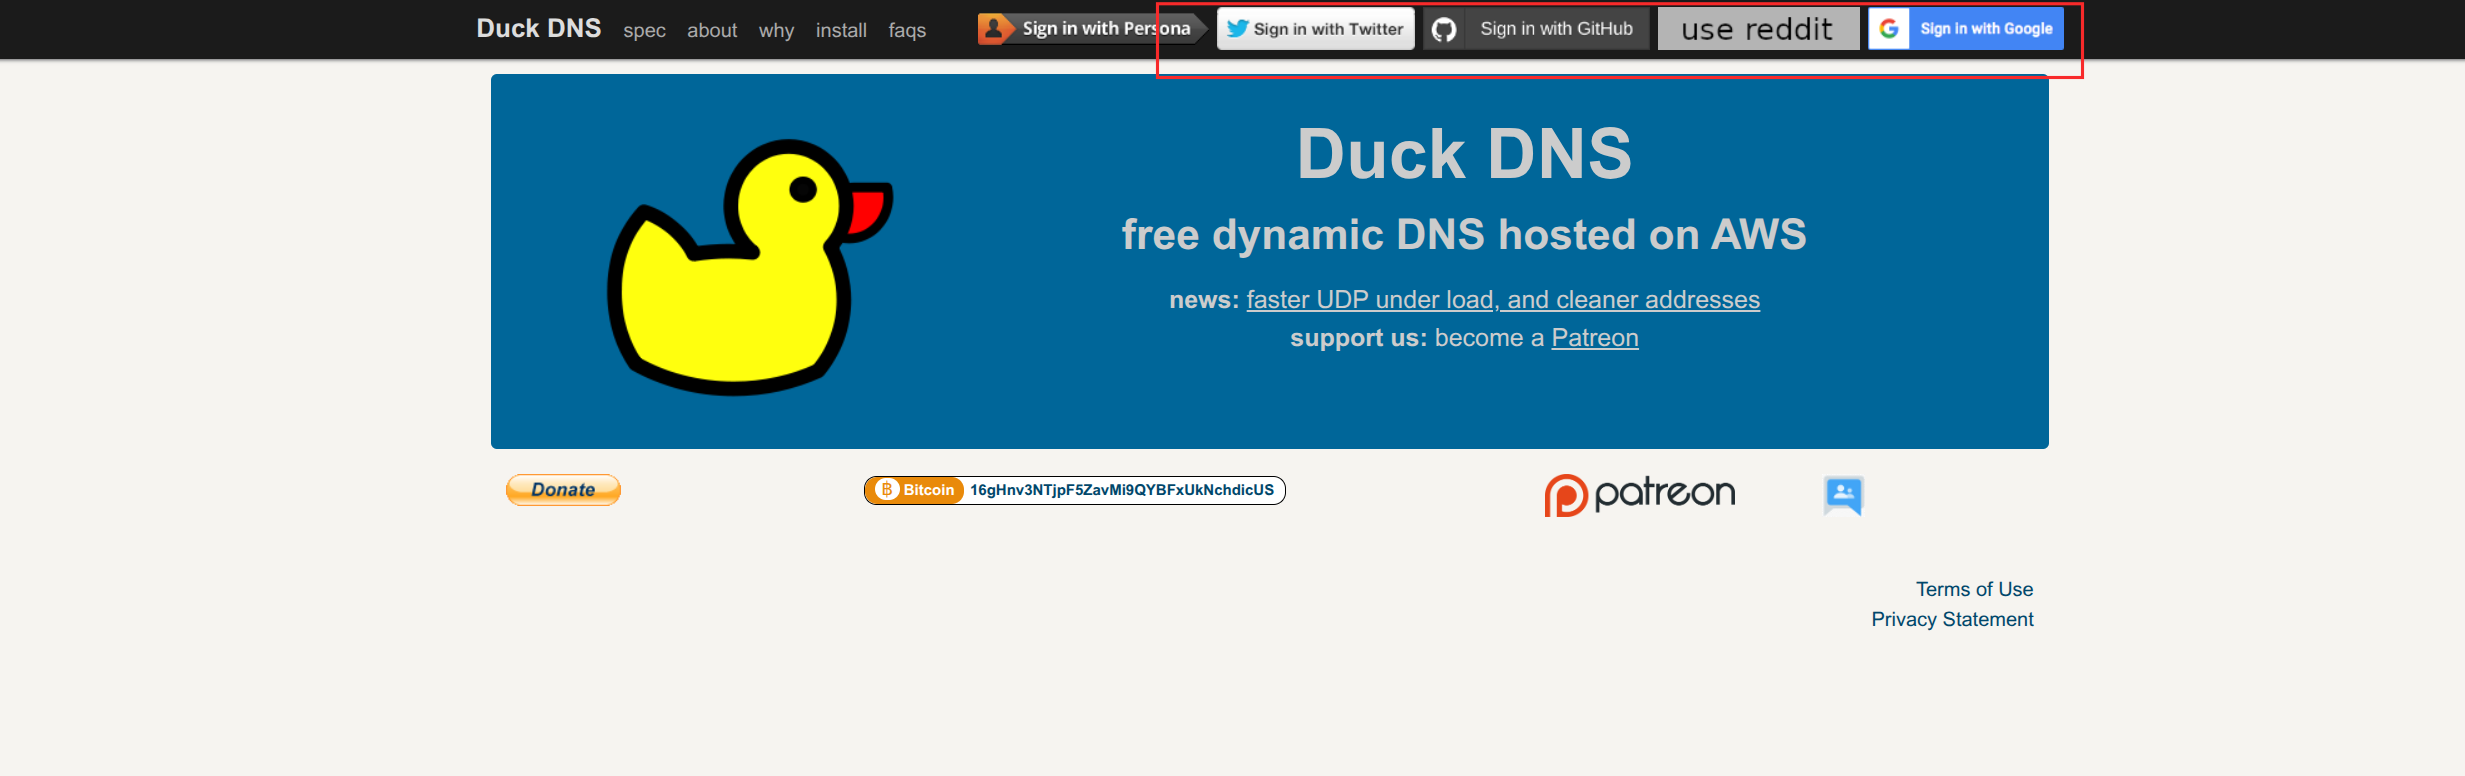2465x776 pixels.
Task: Open the faqs page
Action: point(907,30)
